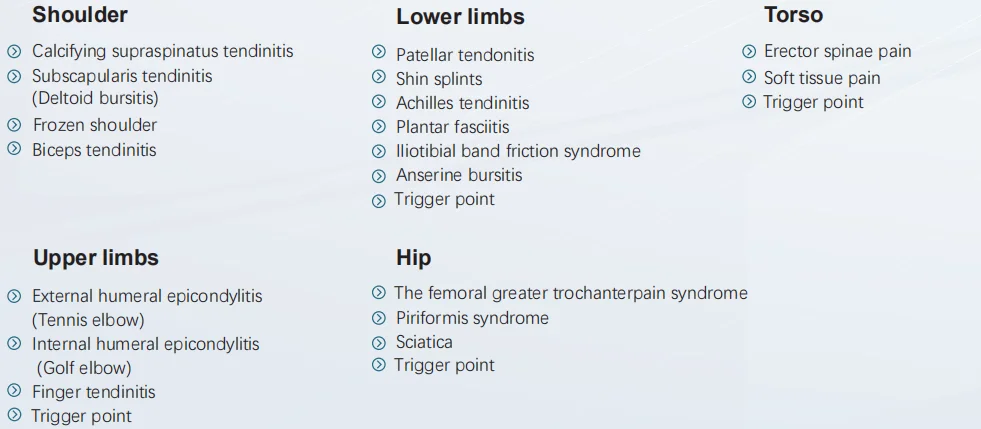This screenshot has height=429, width=981.
Task: Click Trigger point under the Torso list
Action: pyautogui.click(x=813, y=102)
